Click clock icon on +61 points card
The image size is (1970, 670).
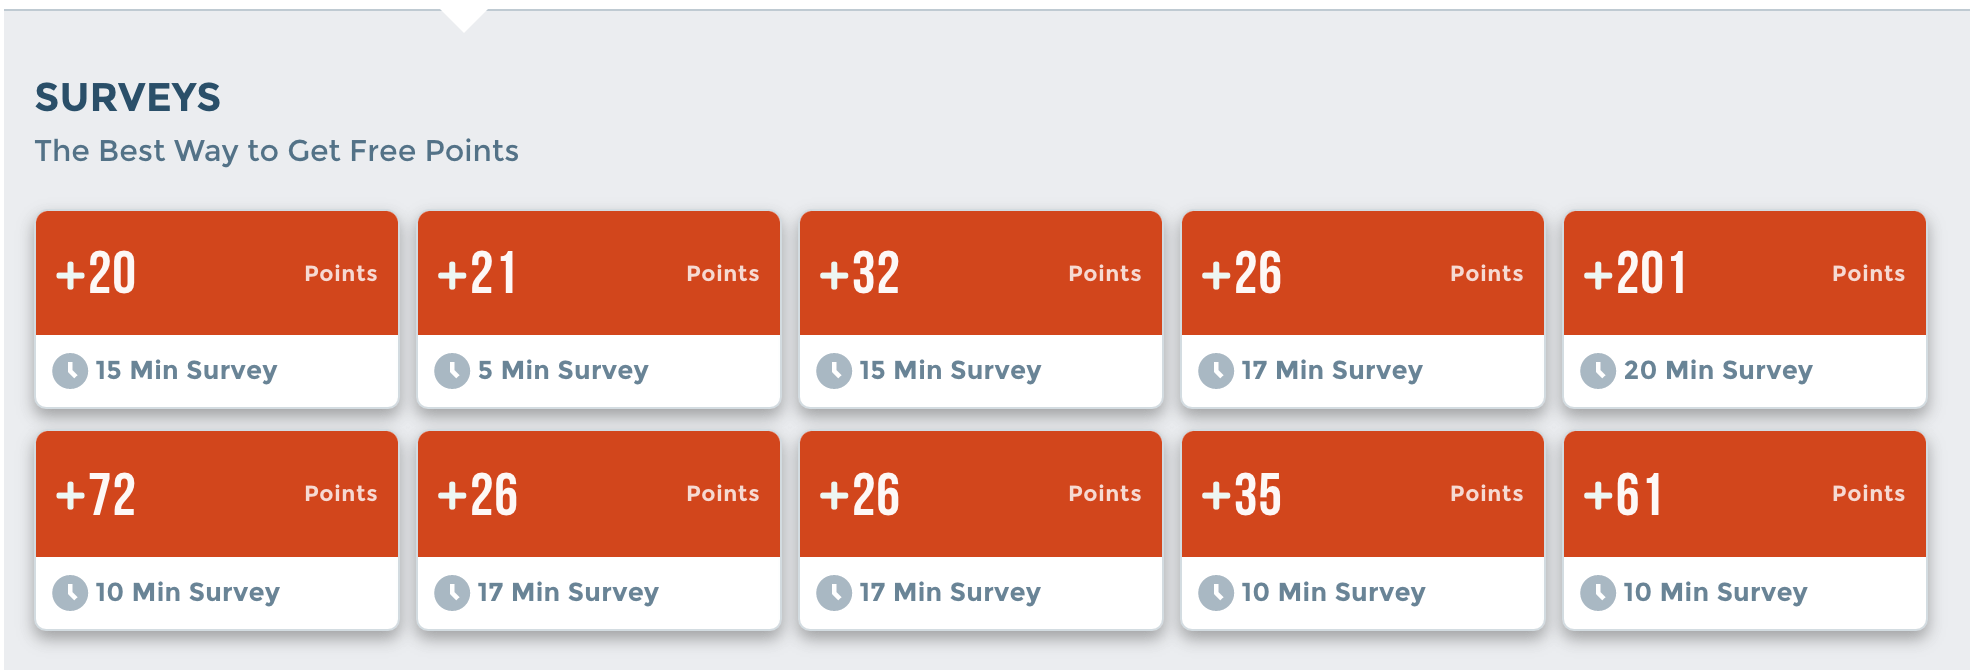(1598, 593)
